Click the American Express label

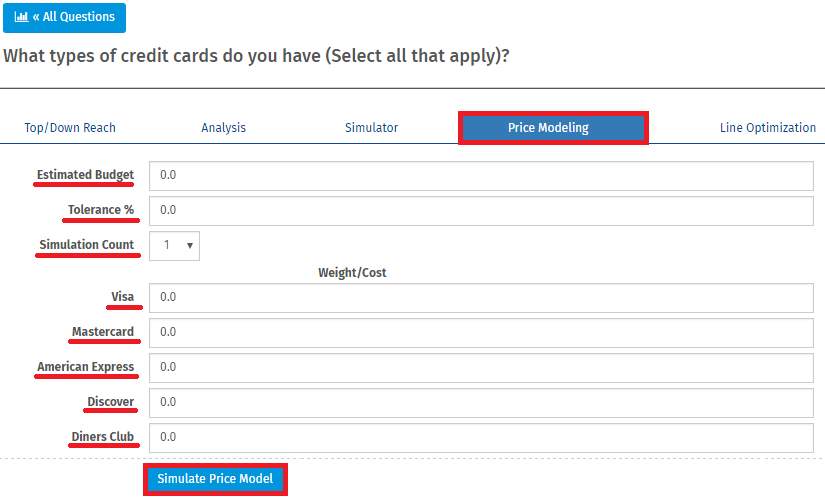85,367
